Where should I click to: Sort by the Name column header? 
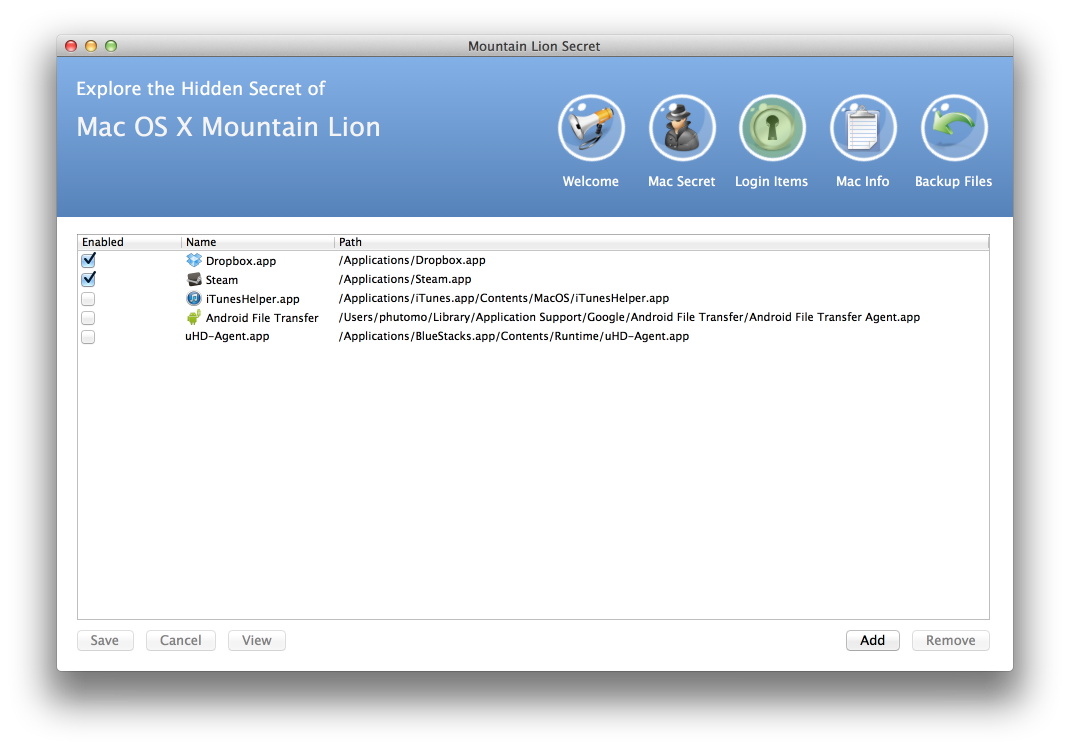point(258,242)
